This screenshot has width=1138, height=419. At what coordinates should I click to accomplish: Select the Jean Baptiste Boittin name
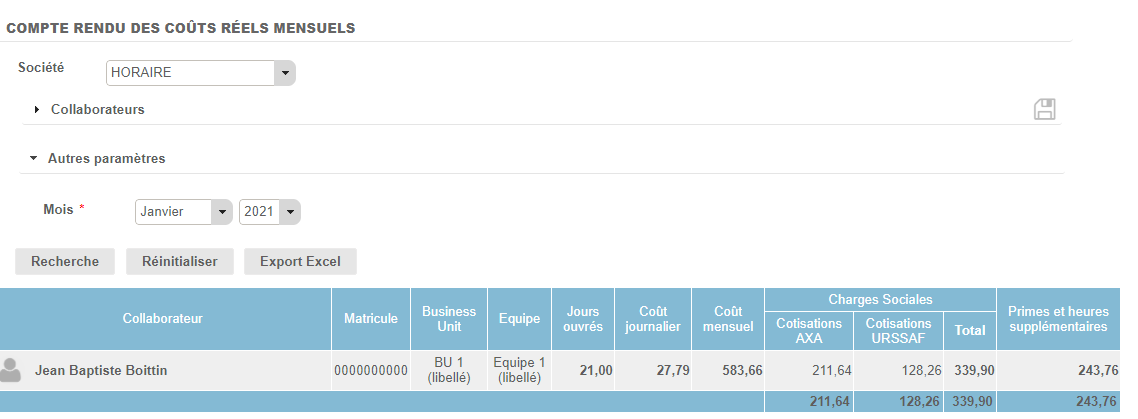[x=101, y=371]
